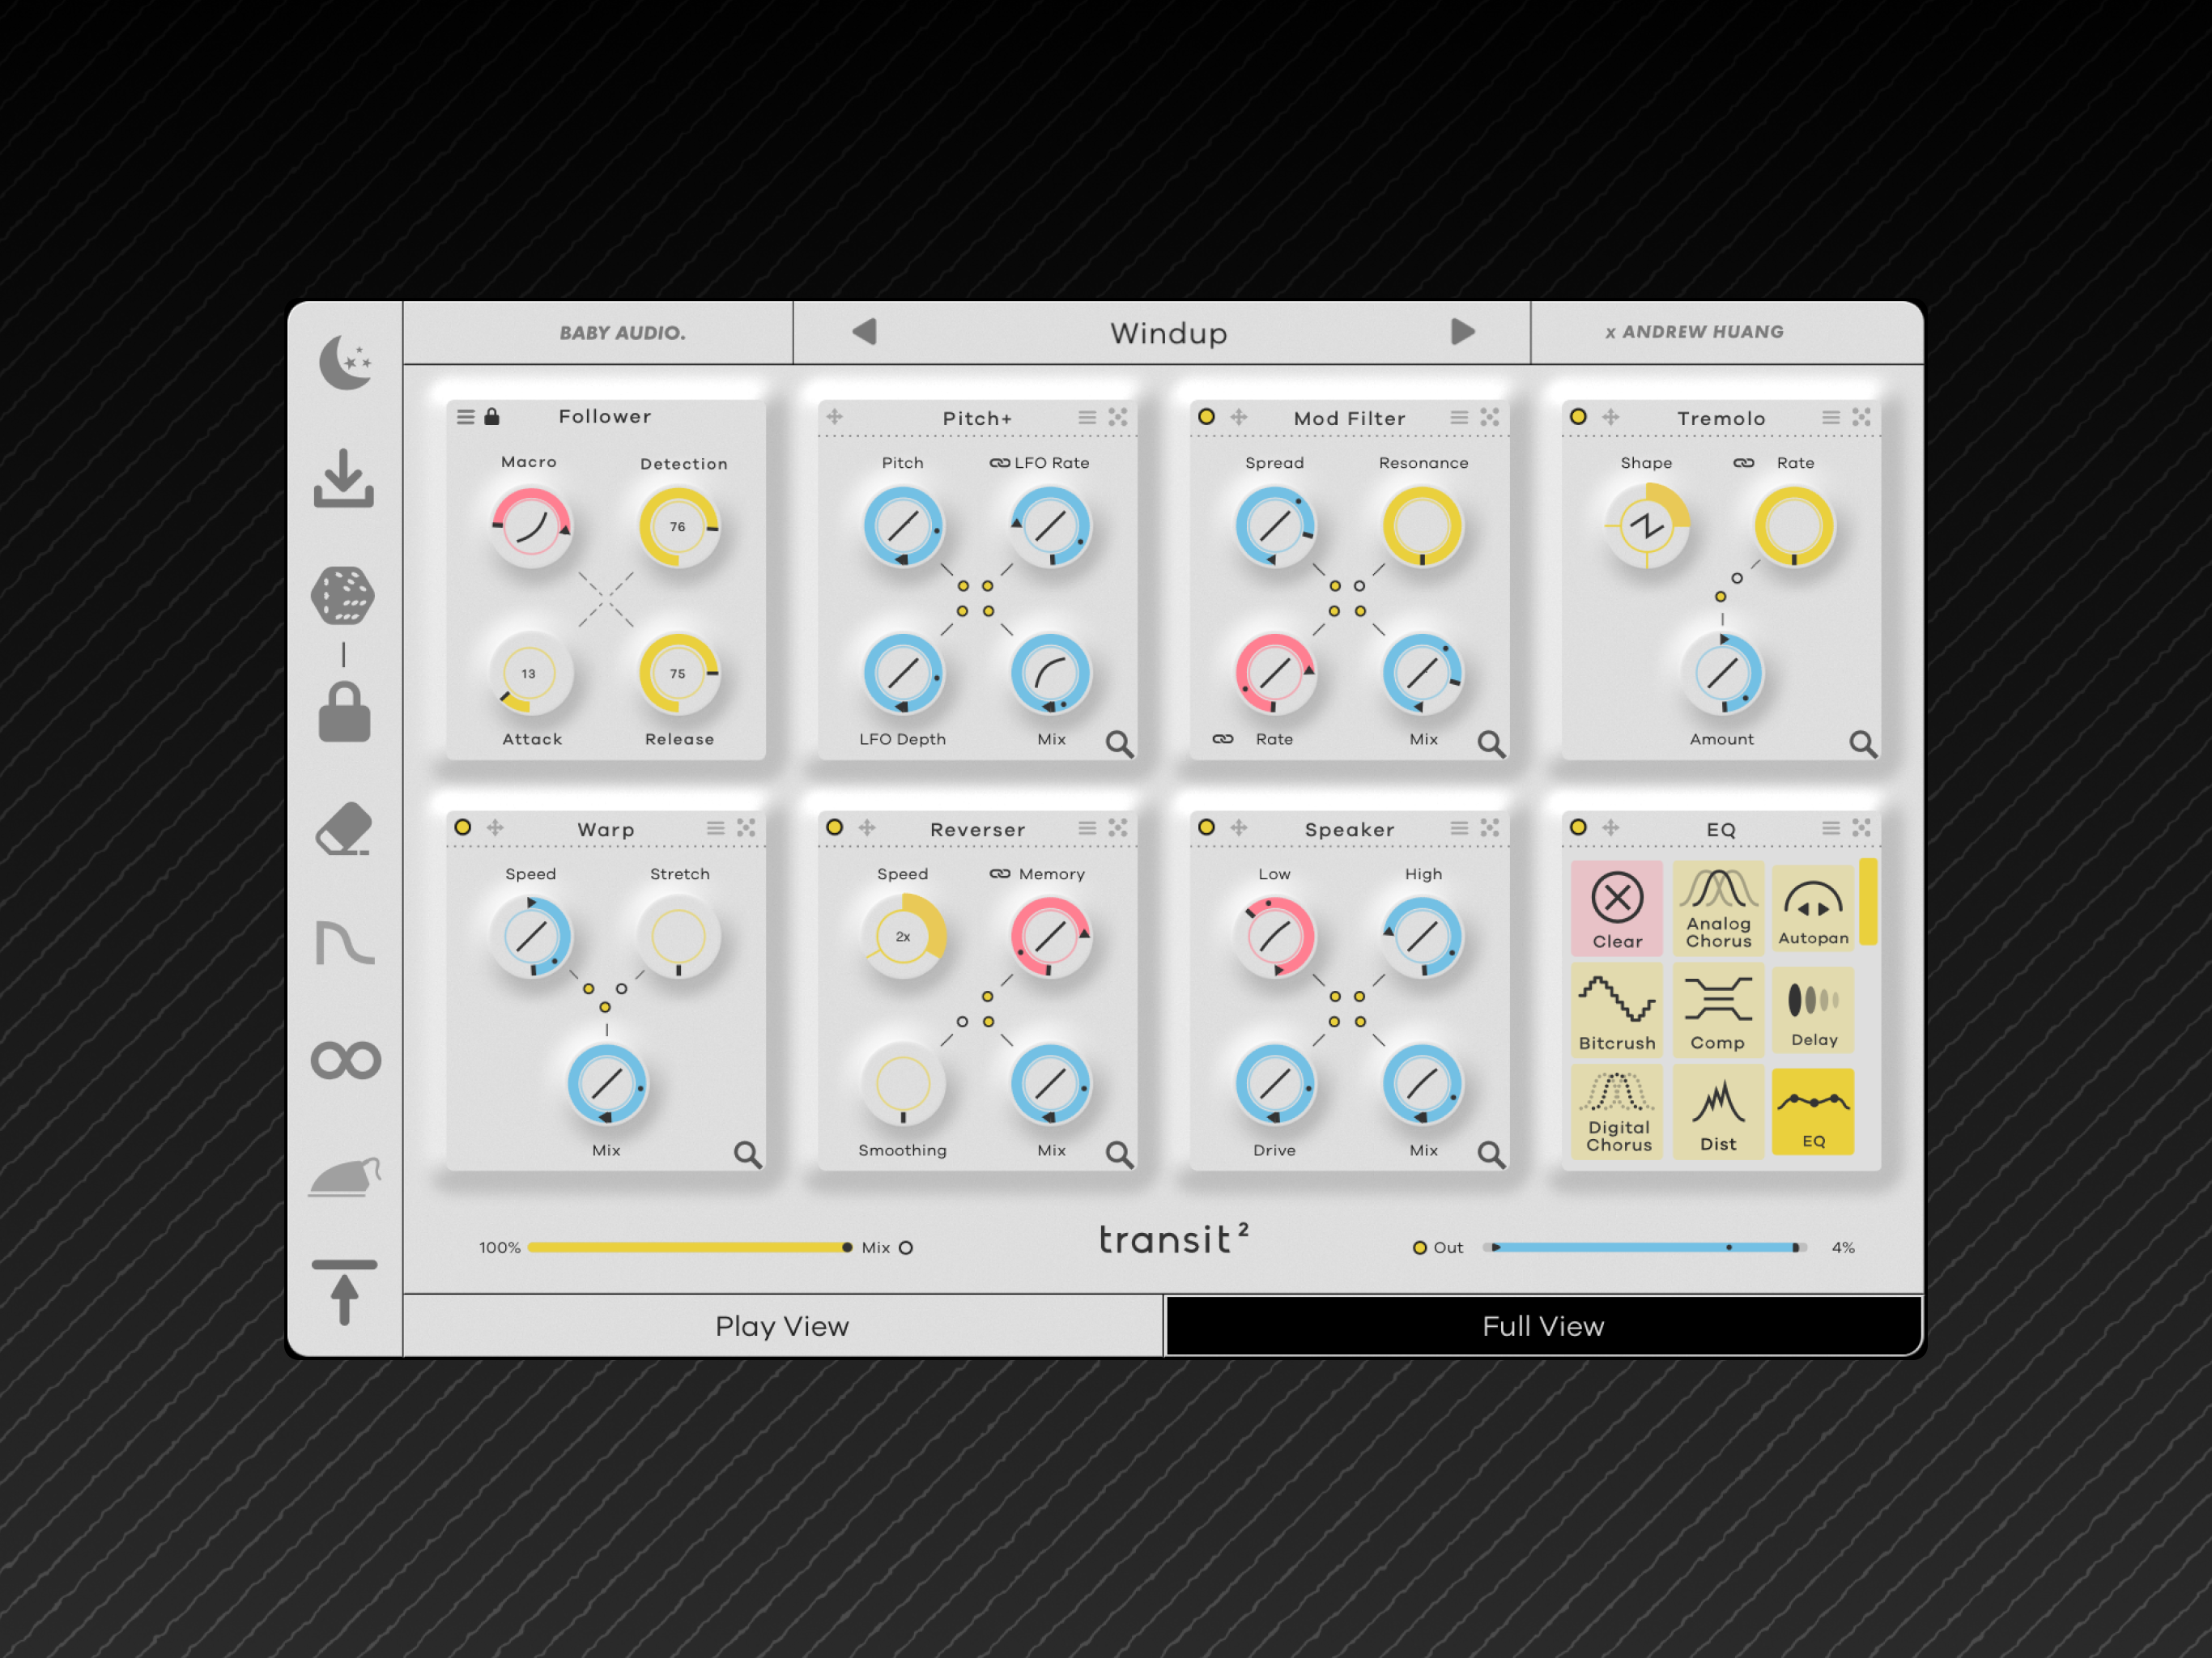
Task: Toggle the Warp module power dot
Action: click(x=463, y=828)
